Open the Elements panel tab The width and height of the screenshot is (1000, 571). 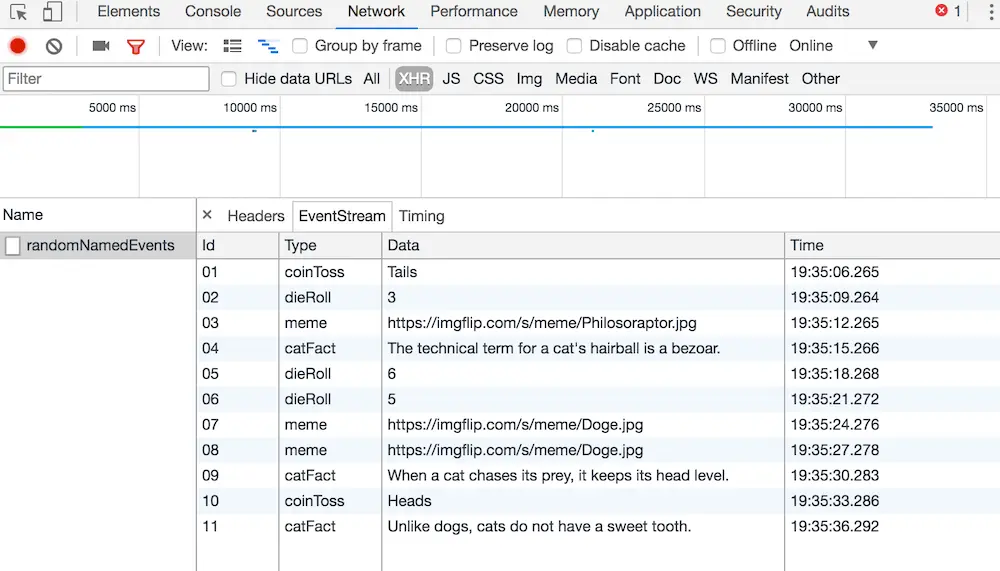click(129, 11)
